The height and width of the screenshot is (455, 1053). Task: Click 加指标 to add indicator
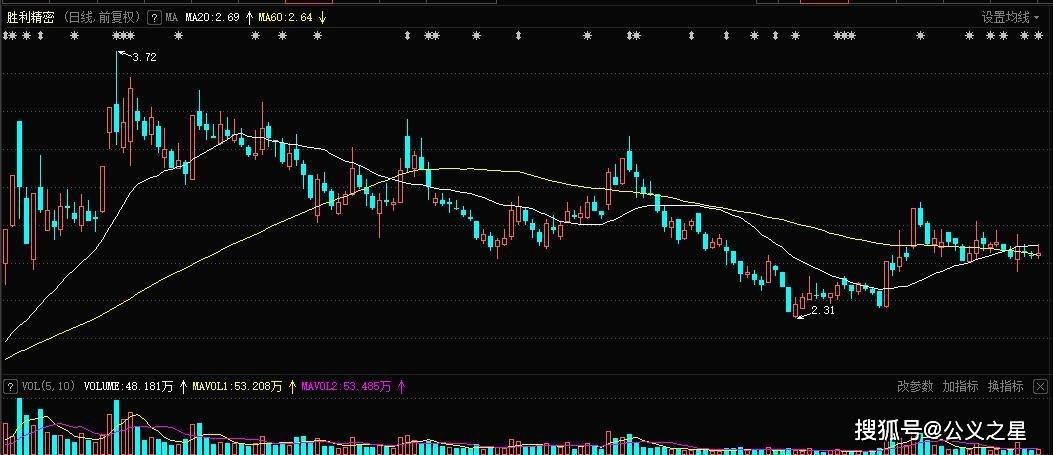960,386
